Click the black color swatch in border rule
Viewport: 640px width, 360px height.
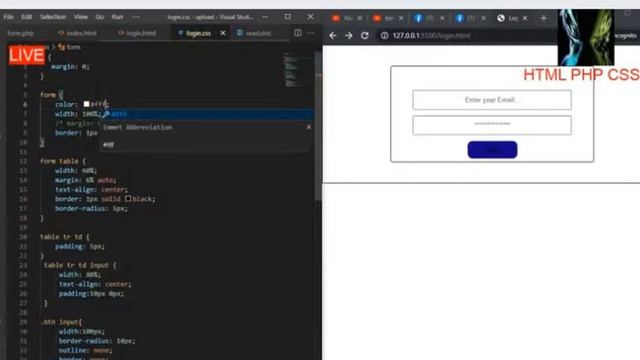click(x=128, y=199)
